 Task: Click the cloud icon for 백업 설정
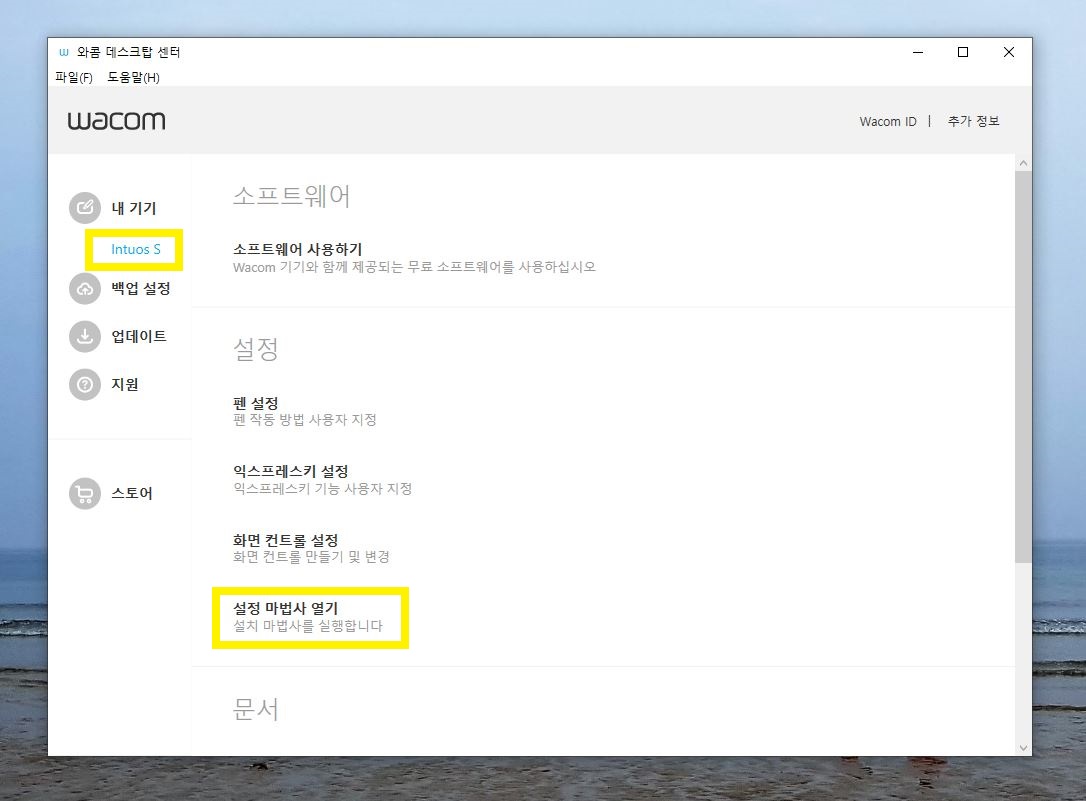[84, 288]
